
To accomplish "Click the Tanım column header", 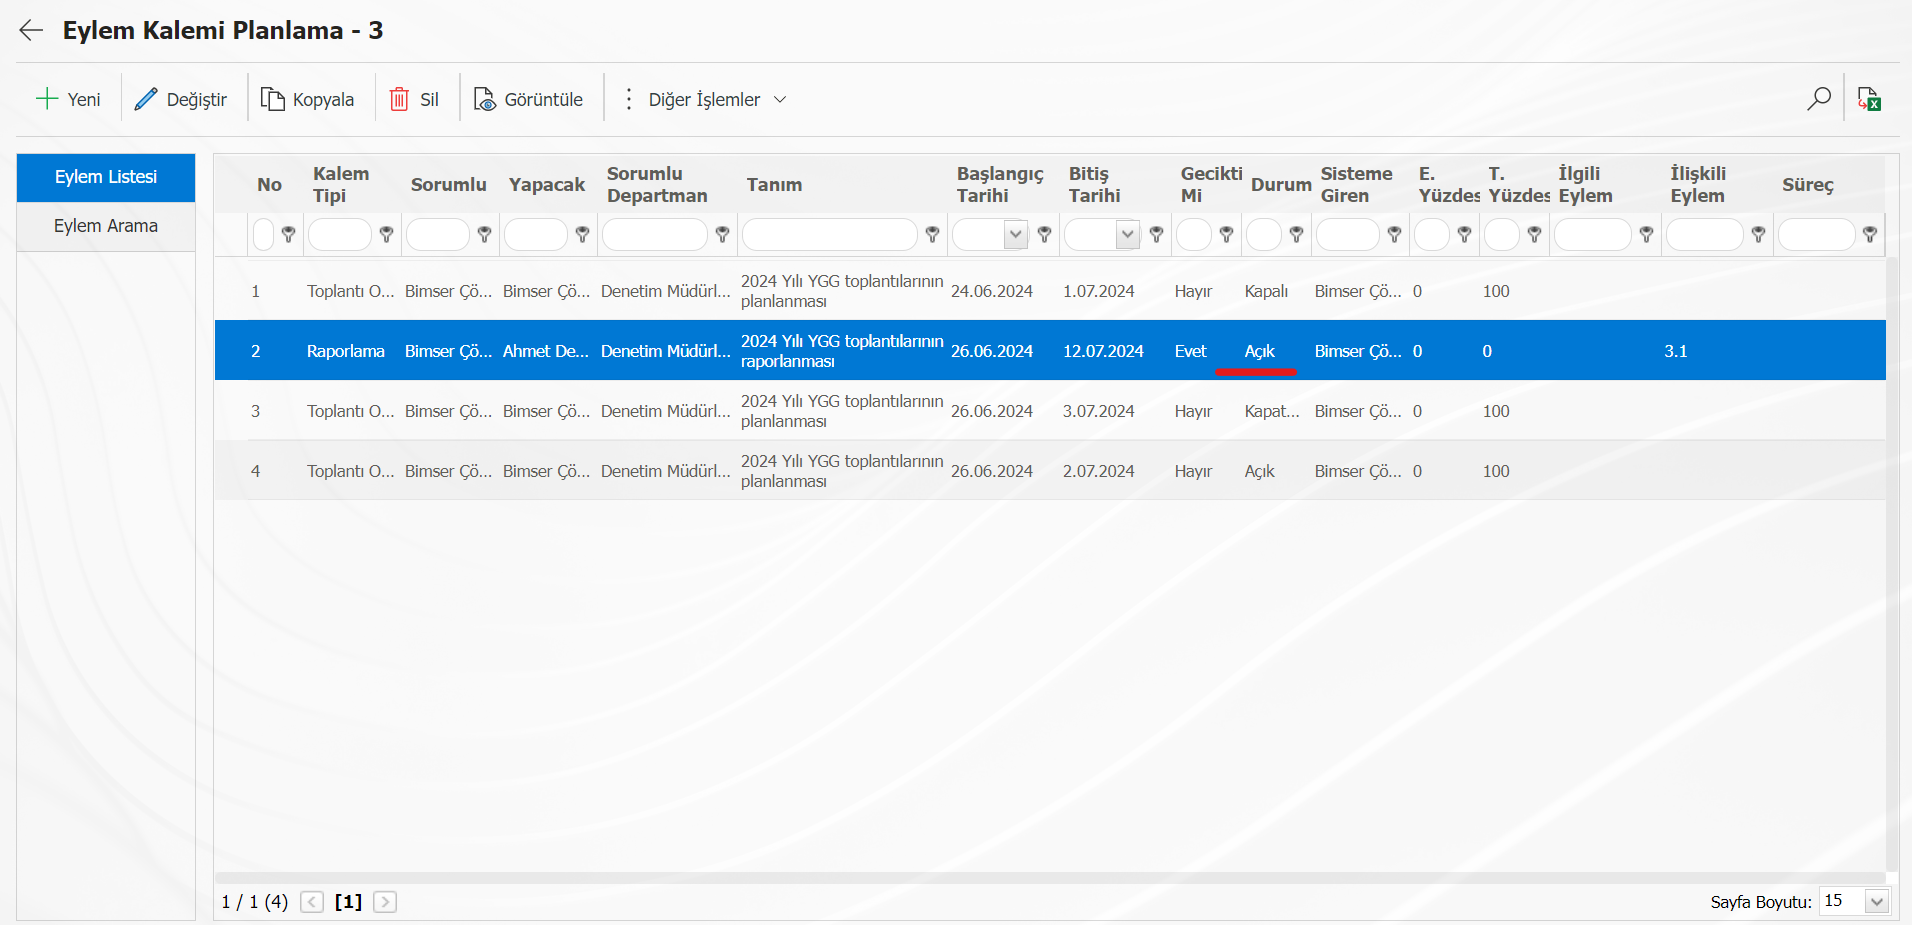I will (x=774, y=185).
